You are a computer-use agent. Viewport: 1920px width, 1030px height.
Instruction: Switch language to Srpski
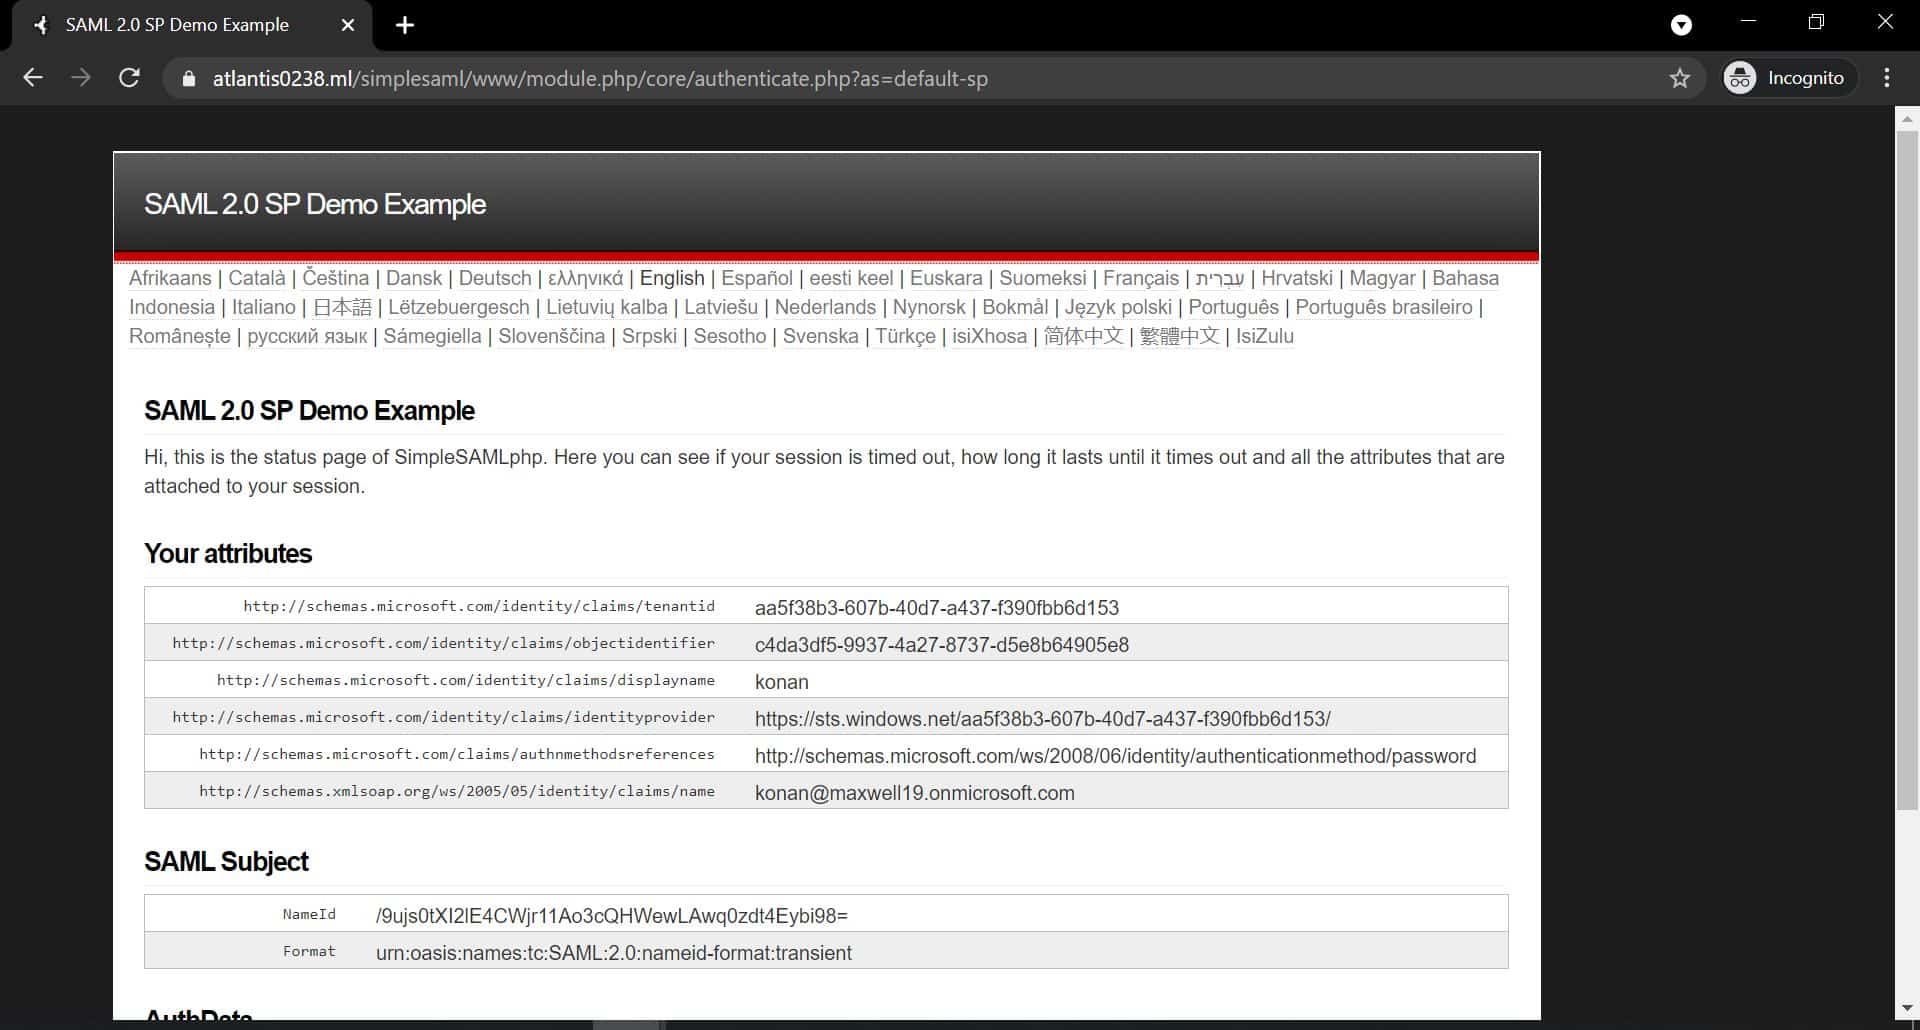coord(649,336)
